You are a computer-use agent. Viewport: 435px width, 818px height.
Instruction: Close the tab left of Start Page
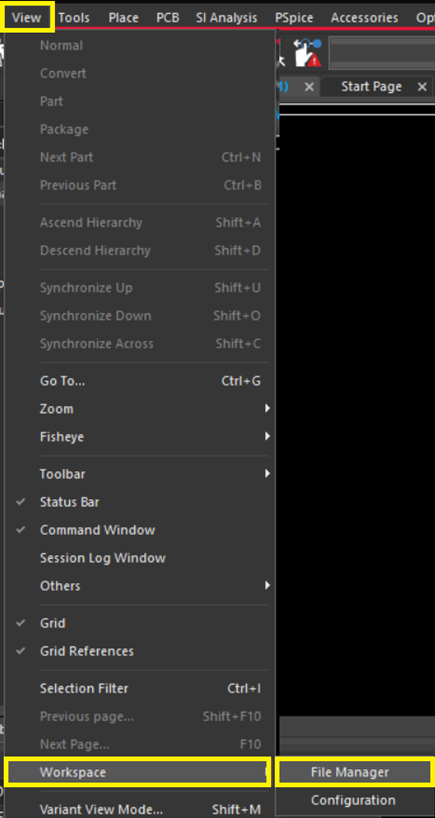pos(309,87)
